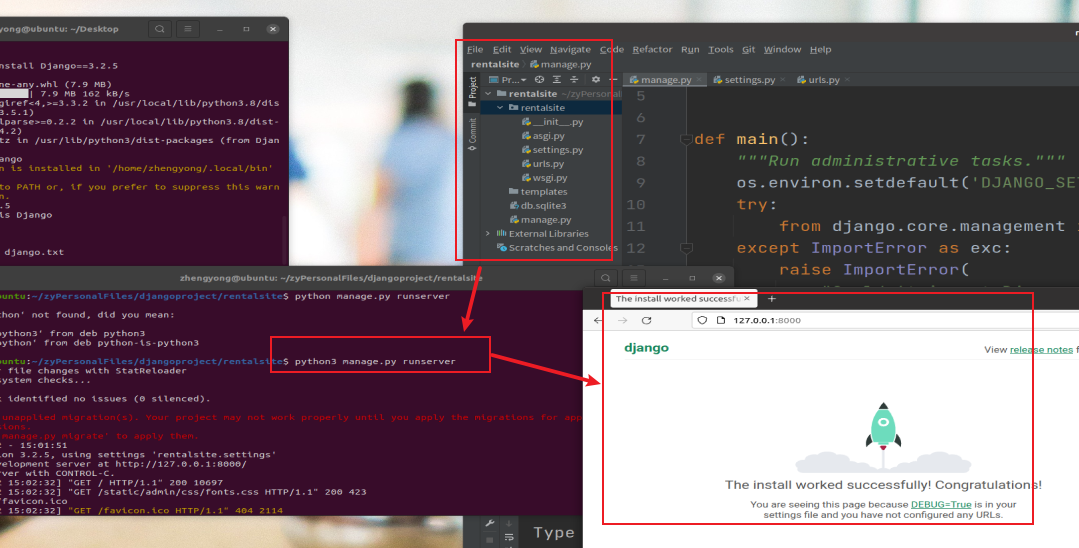Open the Window menu

pos(782,50)
